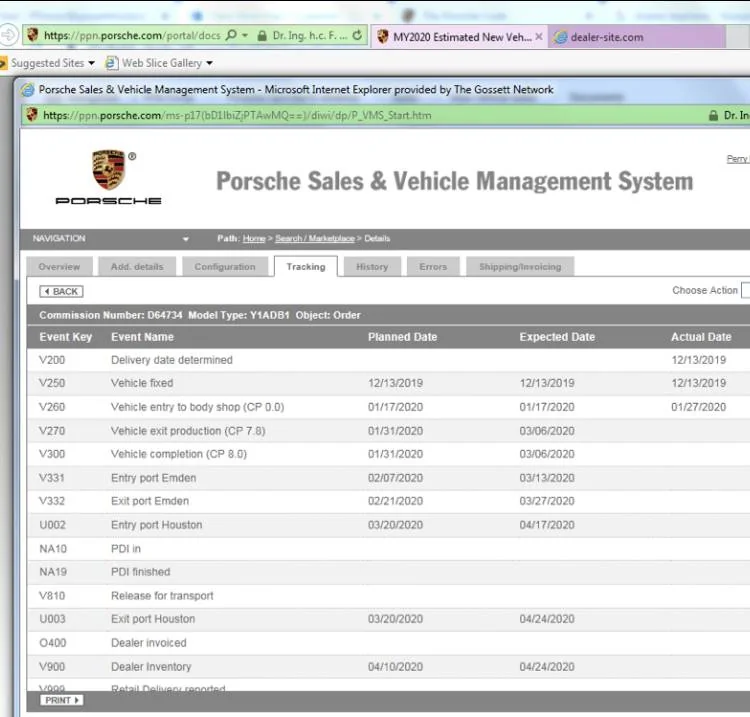Click event key U003 cell
Image resolution: width=750 pixels, height=717 pixels.
(52, 618)
